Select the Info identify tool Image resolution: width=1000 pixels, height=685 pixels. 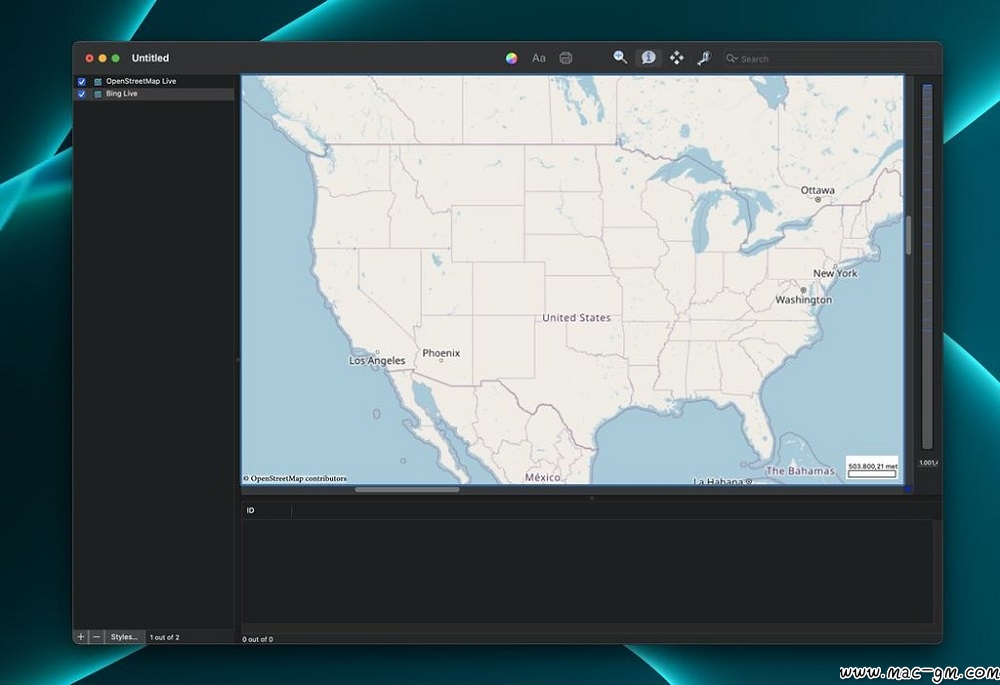coord(648,57)
